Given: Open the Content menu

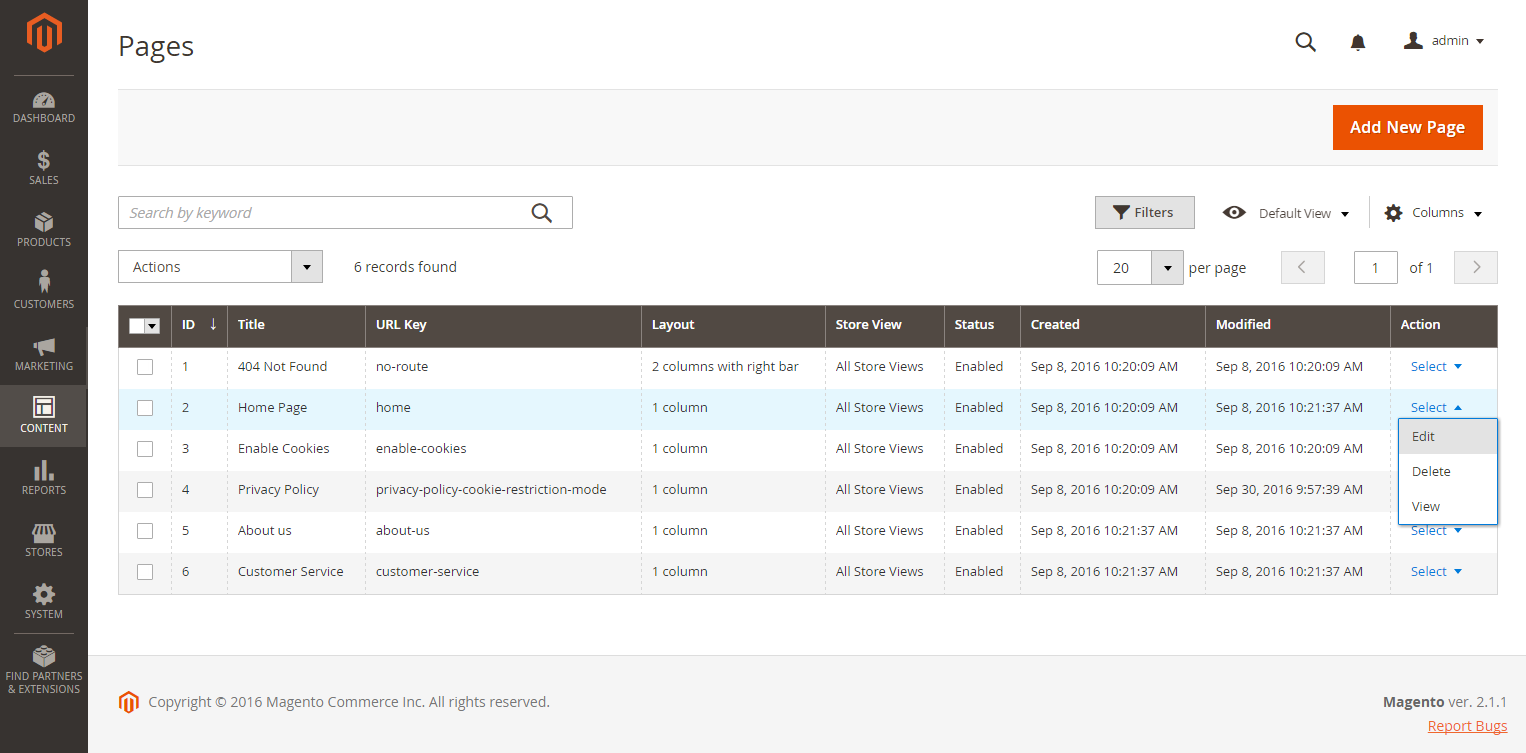Looking at the screenshot, I should 44,417.
